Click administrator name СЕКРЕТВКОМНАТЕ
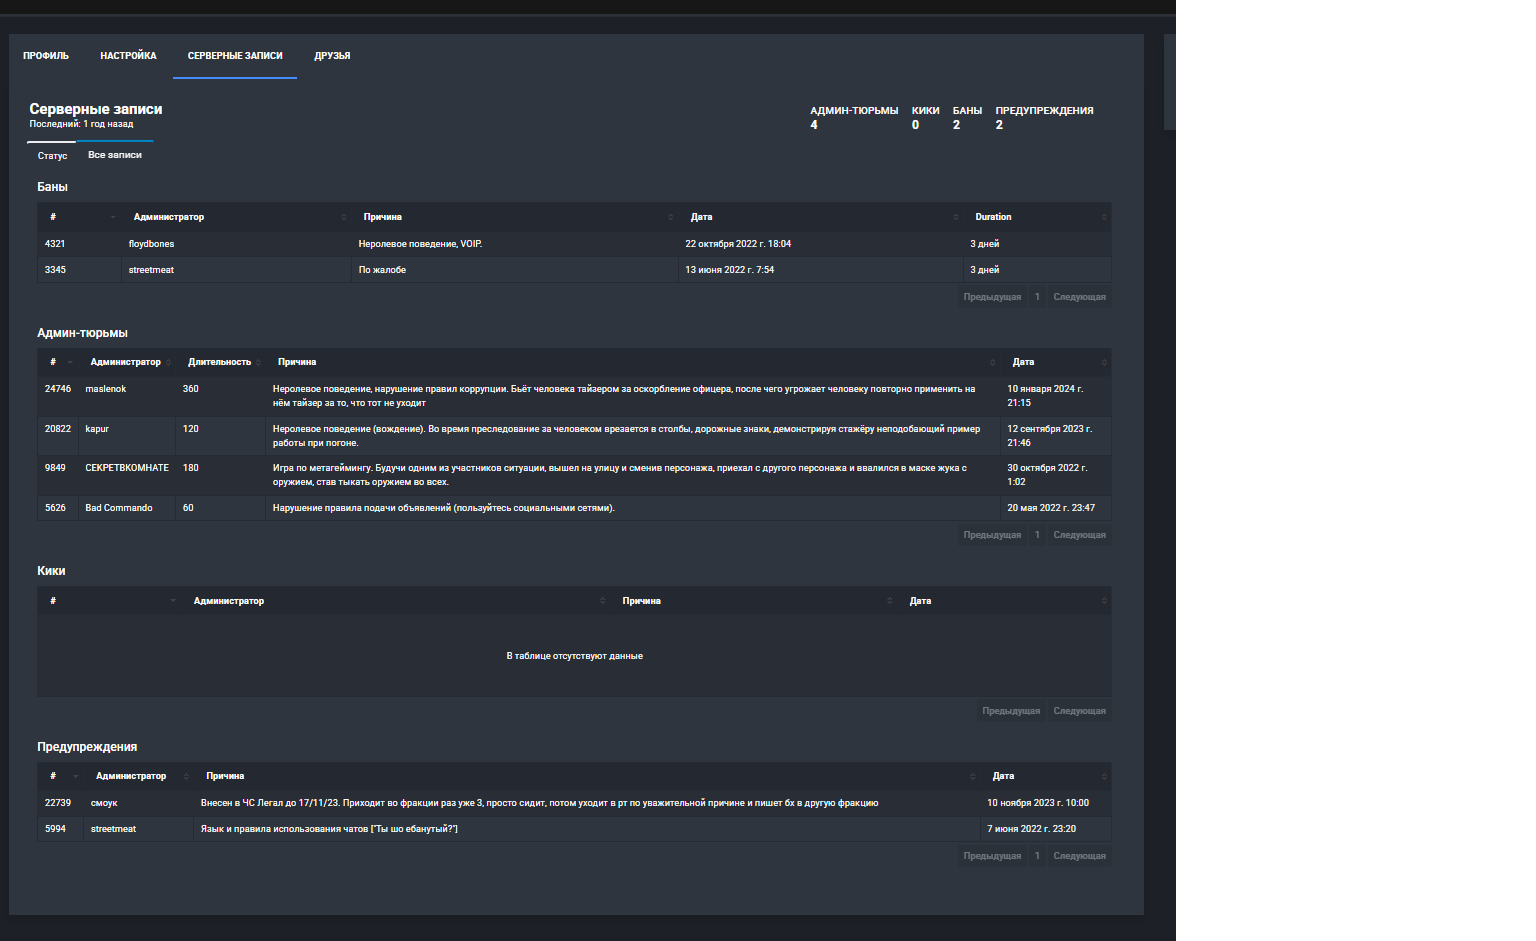 click(127, 468)
